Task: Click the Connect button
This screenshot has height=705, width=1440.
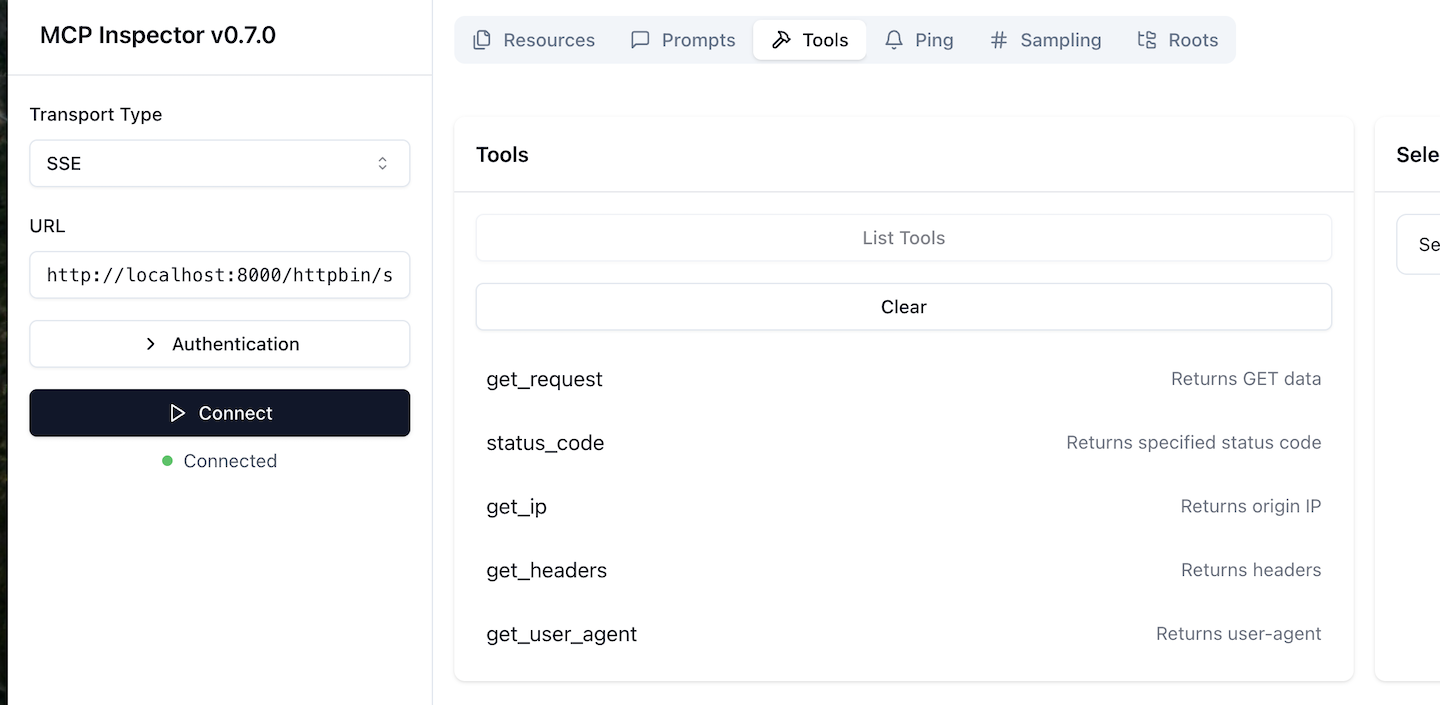Action: click(220, 413)
